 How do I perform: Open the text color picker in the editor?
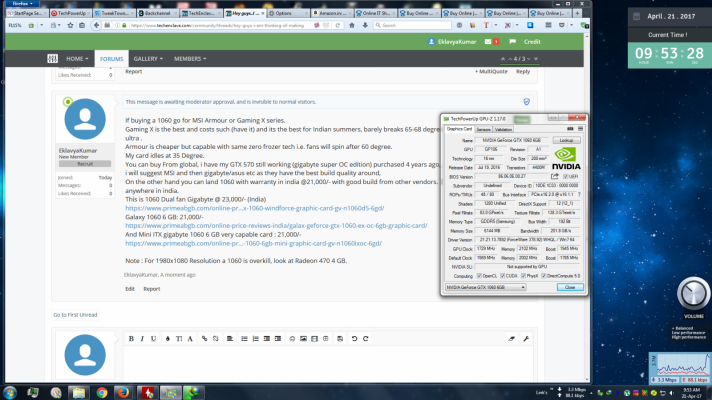coord(168,338)
